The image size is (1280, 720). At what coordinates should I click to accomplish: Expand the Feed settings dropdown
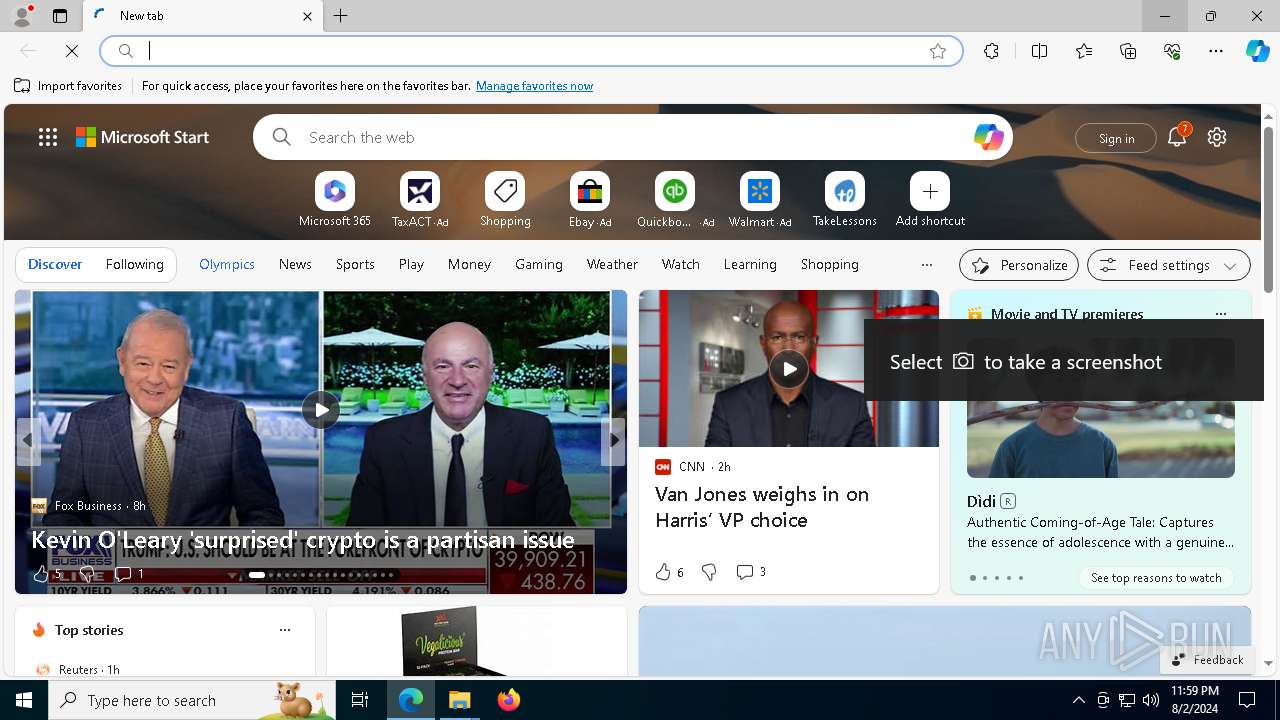click(1169, 265)
